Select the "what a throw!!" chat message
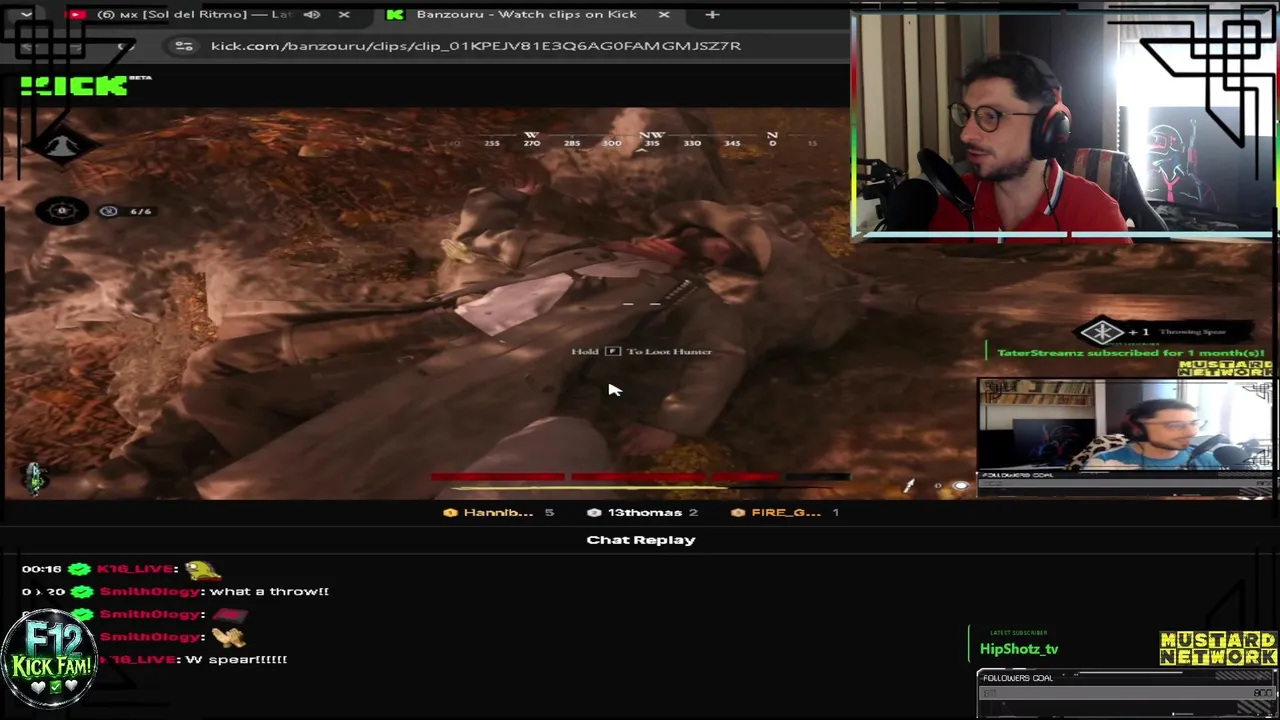This screenshot has height=720, width=1280. (269, 592)
